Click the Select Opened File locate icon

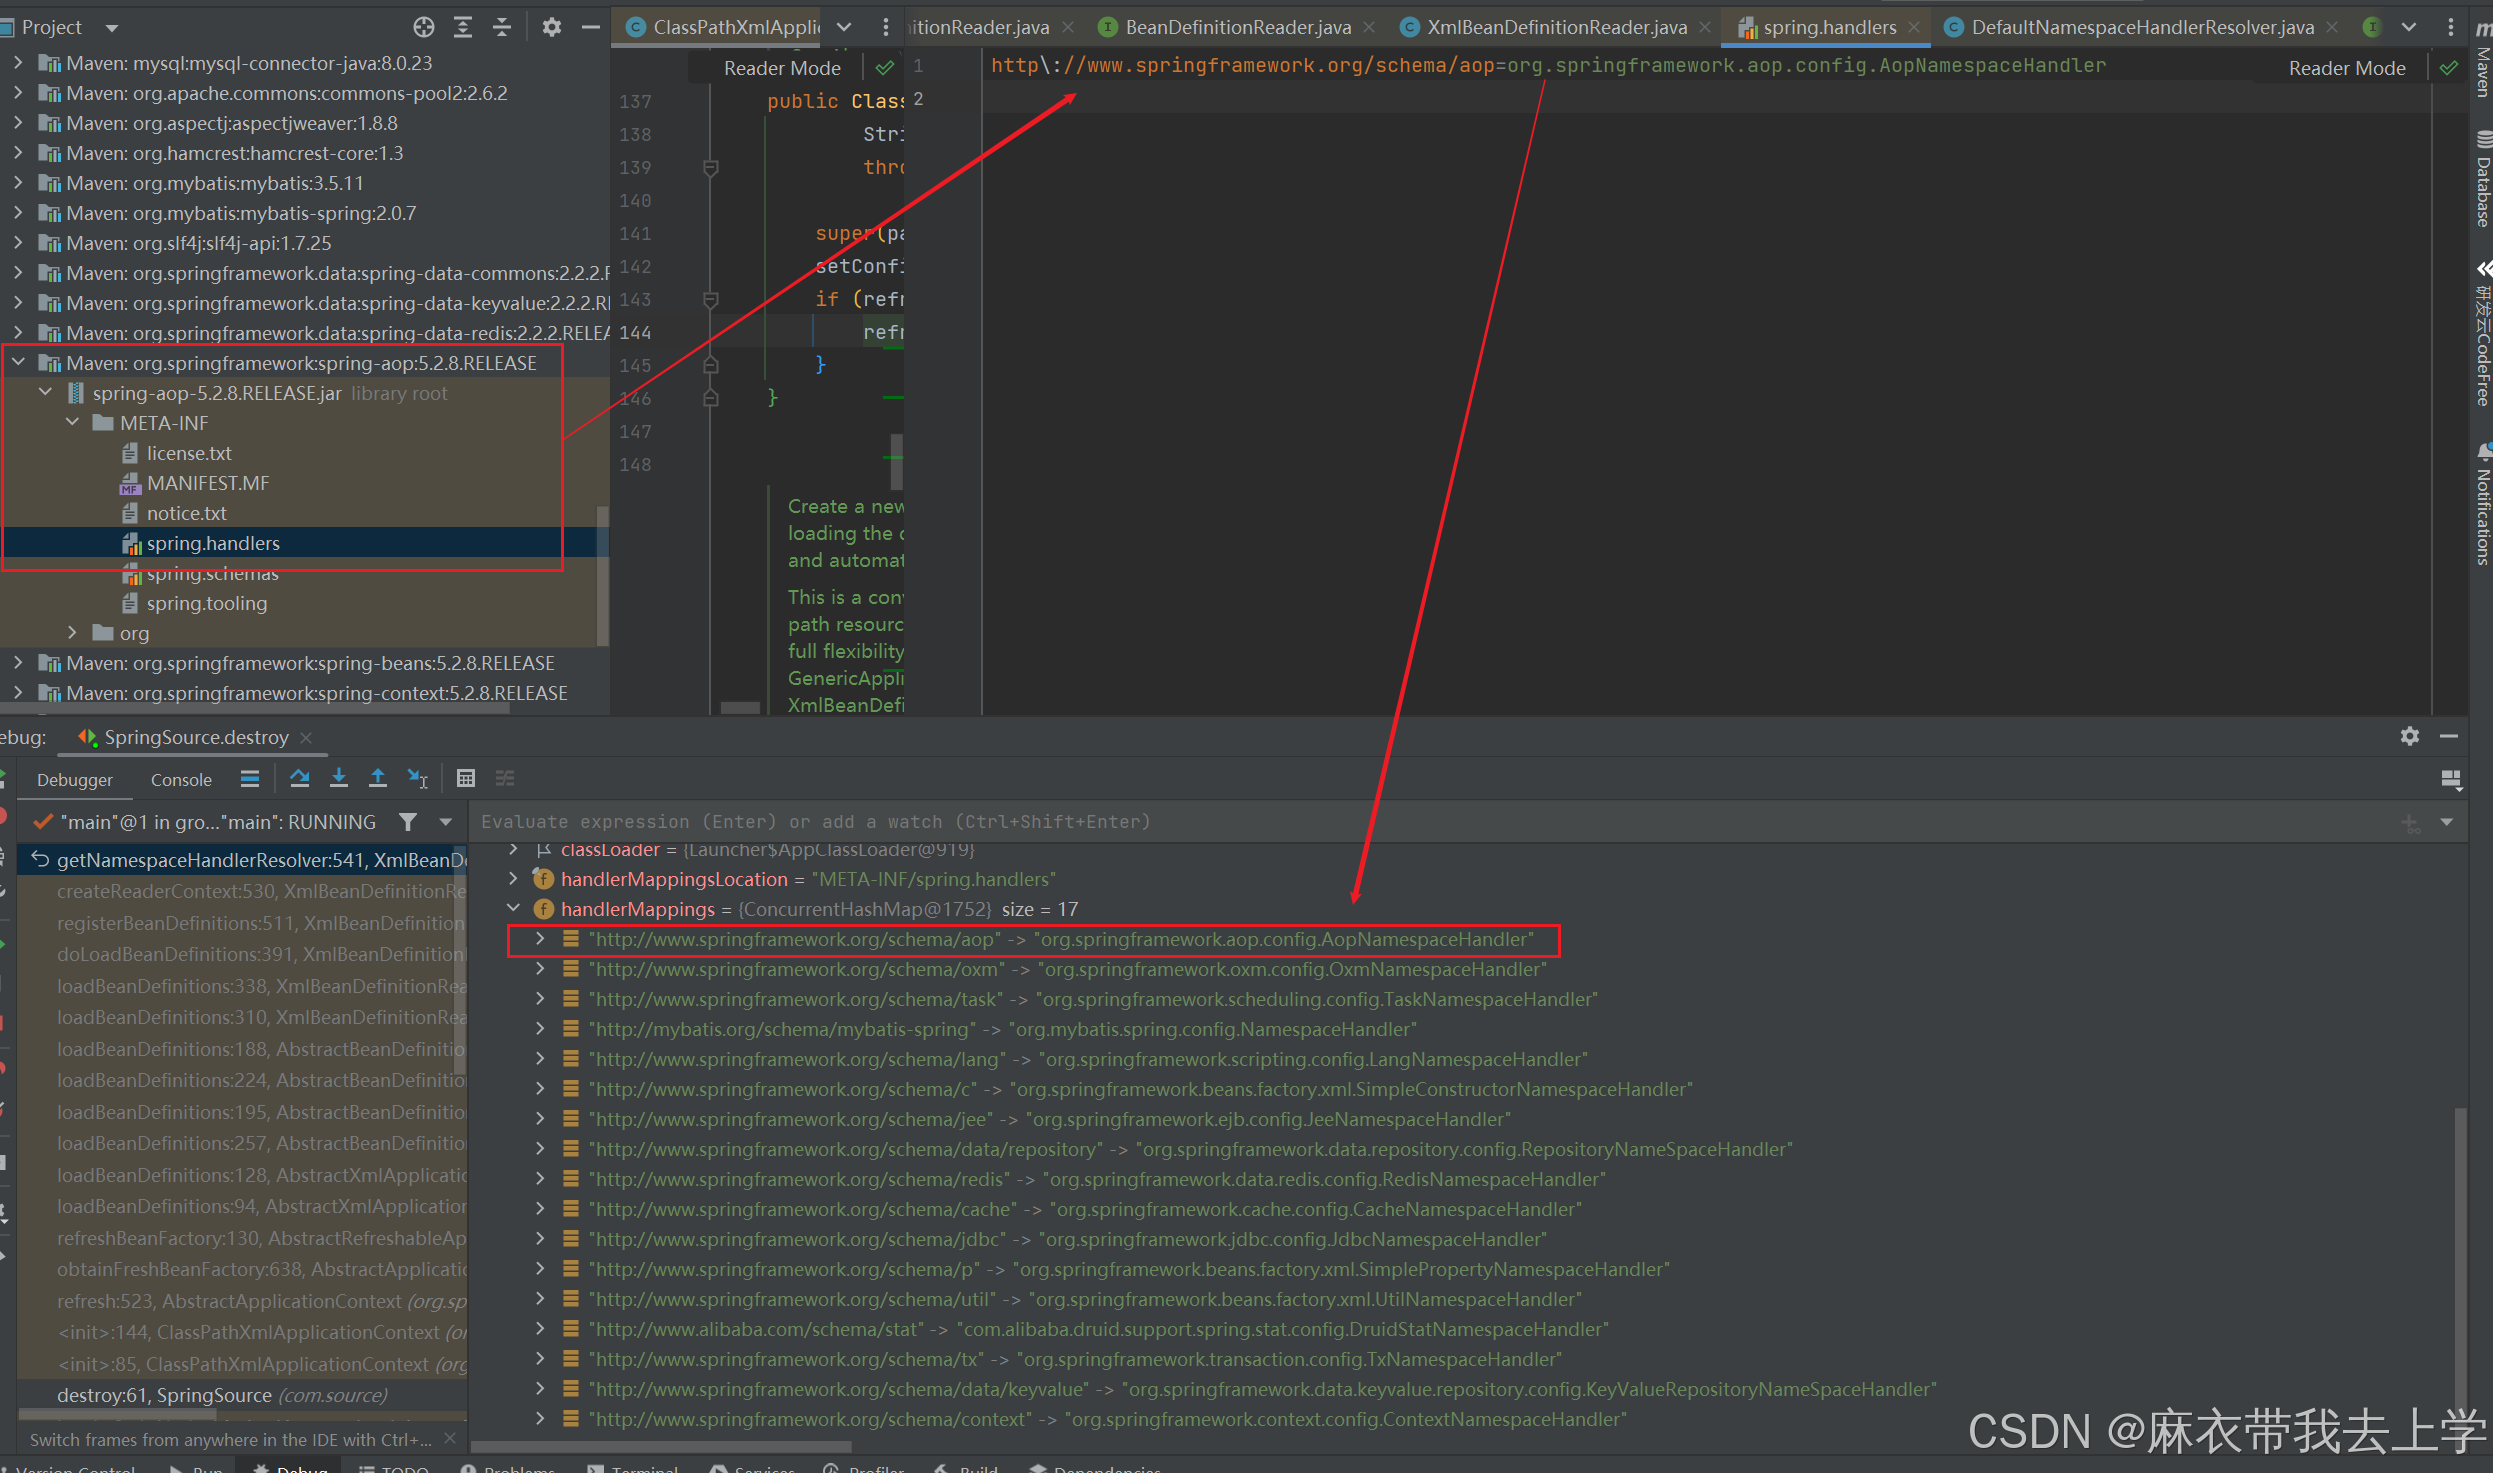(424, 27)
